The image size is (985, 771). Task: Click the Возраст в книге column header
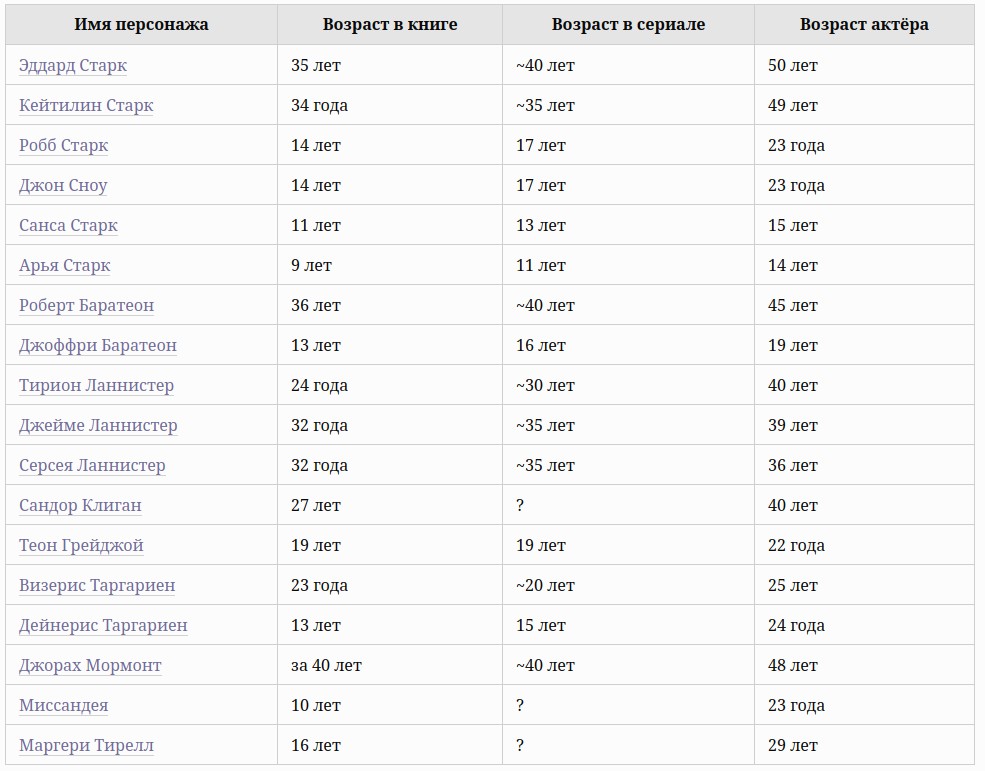click(390, 25)
